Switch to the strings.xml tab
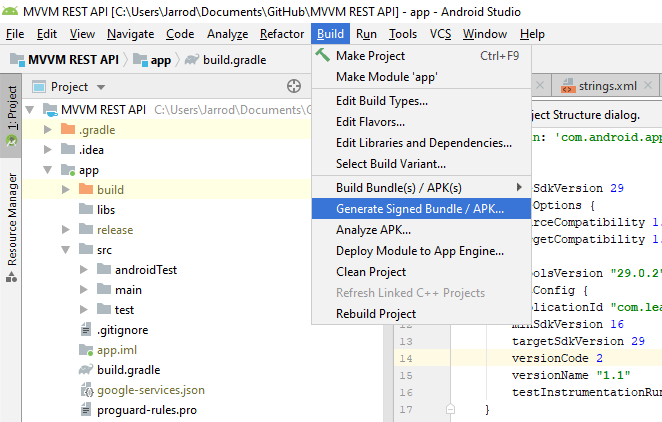The image size is (662, 422). 607,86
